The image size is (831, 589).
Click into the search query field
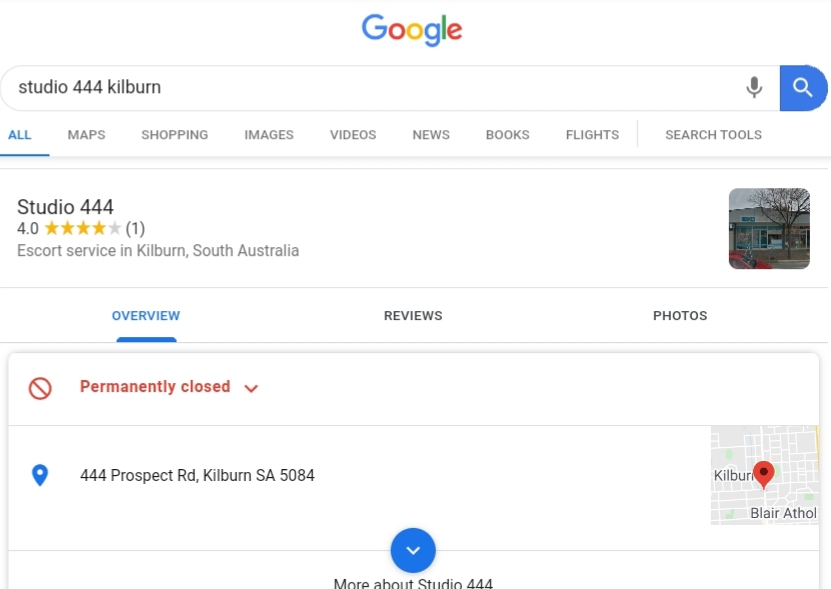(x=371, y=87)
